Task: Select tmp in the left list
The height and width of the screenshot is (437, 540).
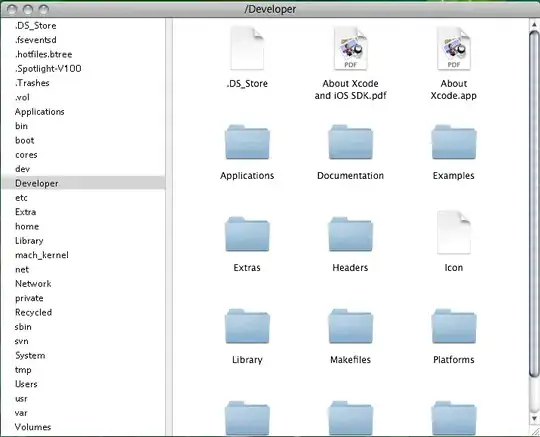Action: [23, 370]
